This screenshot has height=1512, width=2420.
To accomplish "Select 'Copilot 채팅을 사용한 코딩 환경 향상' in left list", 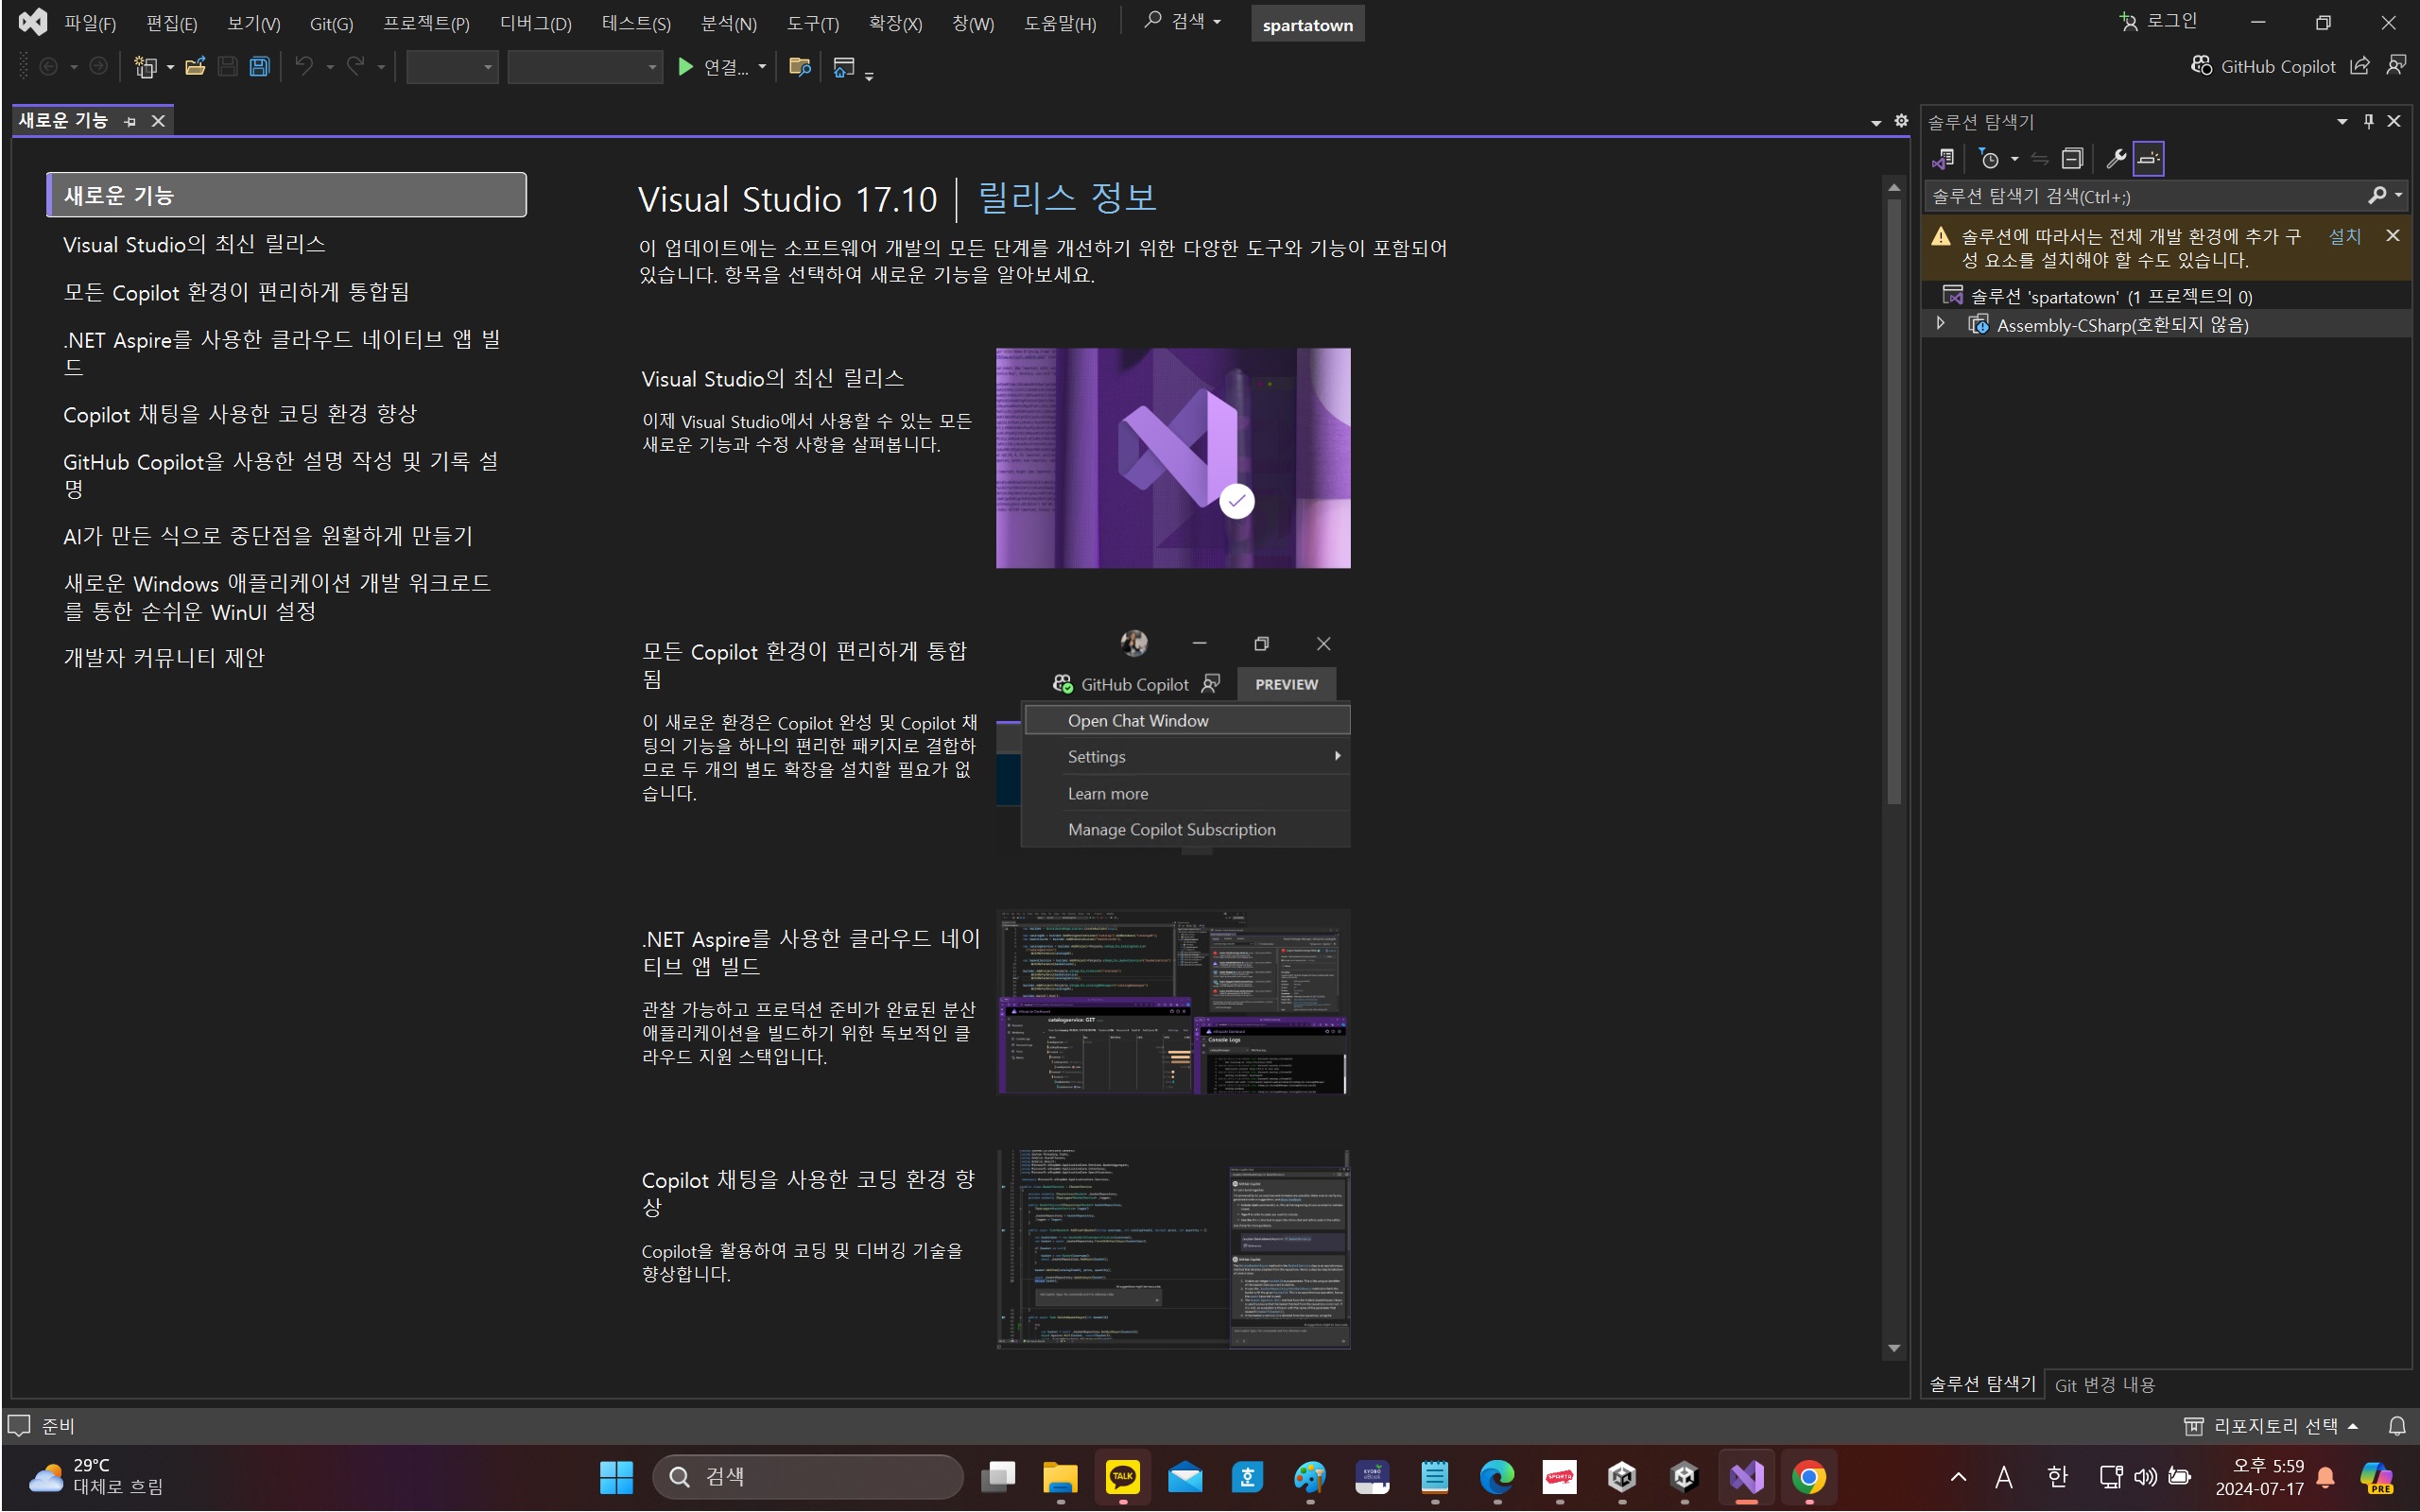I will pyautogui.click(x=240, y=414).
